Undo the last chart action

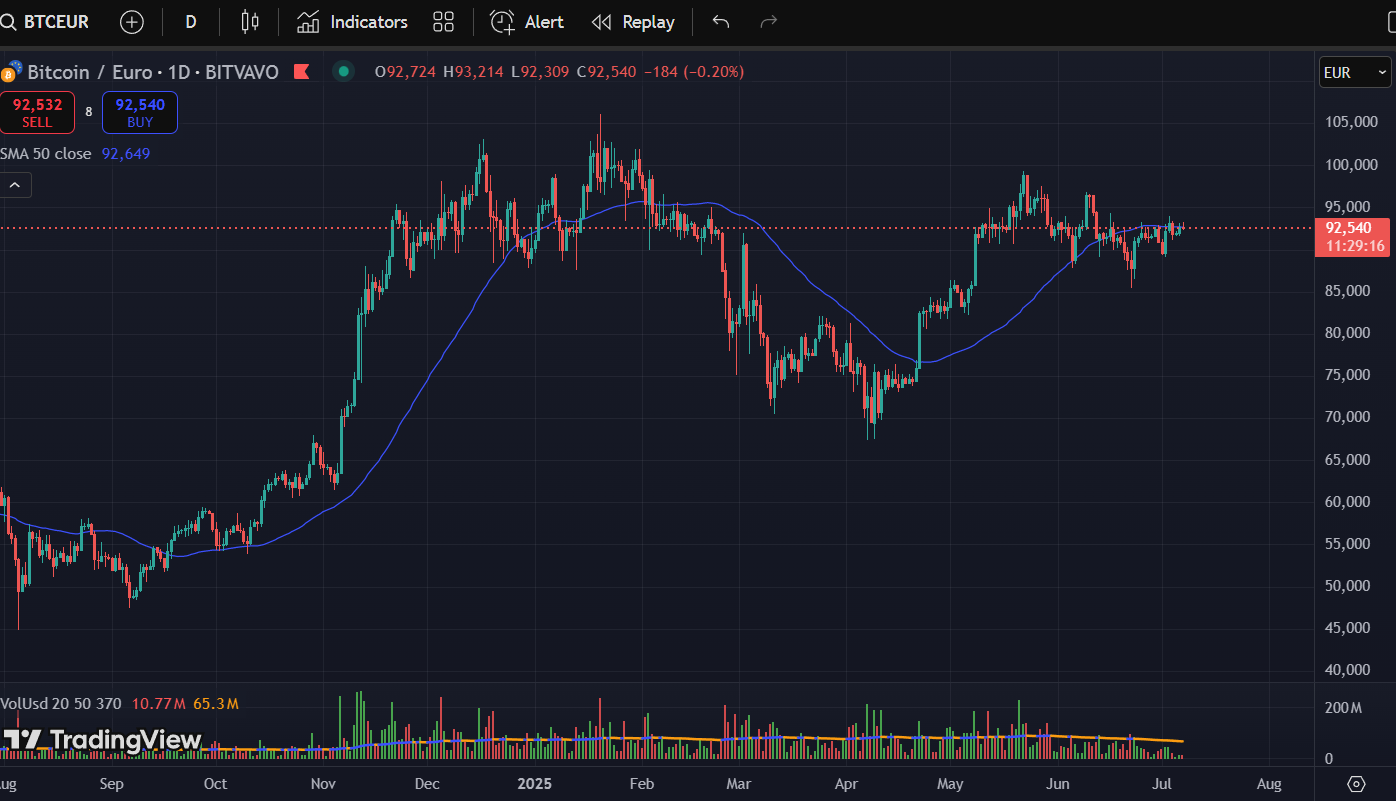click(721, 22)
